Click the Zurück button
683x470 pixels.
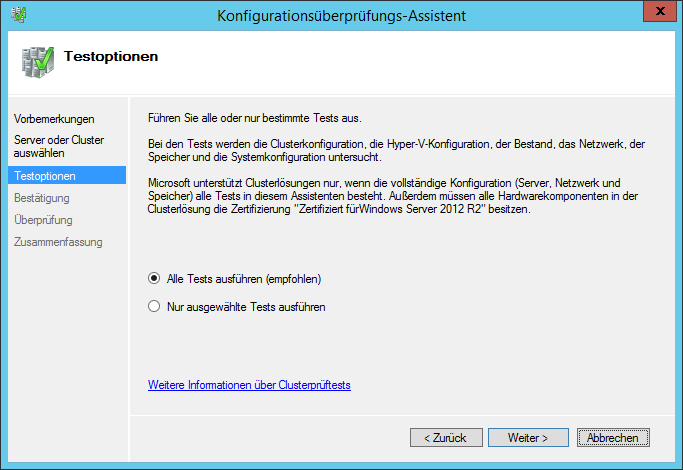pos(446,437)
